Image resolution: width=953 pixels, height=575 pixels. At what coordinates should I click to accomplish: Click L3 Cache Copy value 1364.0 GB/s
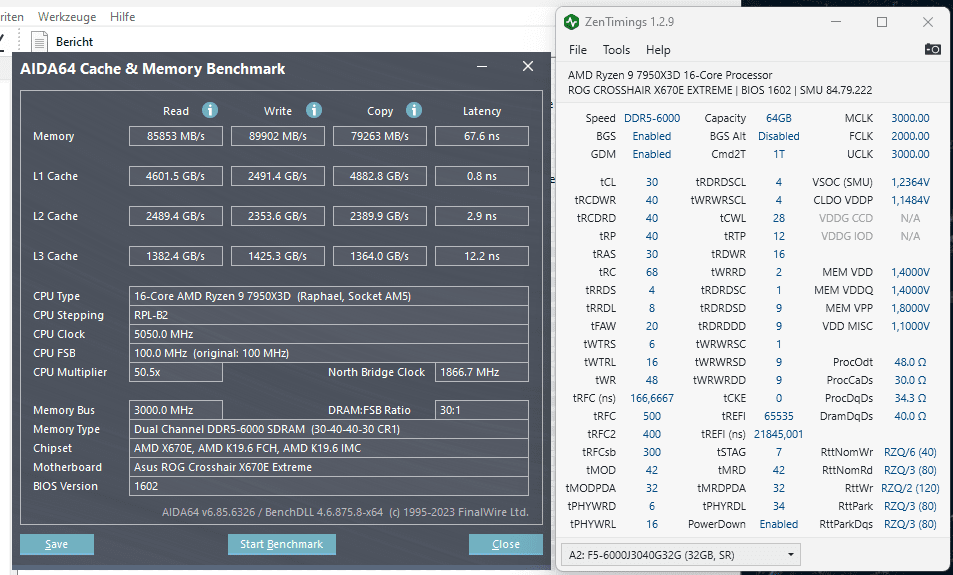pos(380,257)
